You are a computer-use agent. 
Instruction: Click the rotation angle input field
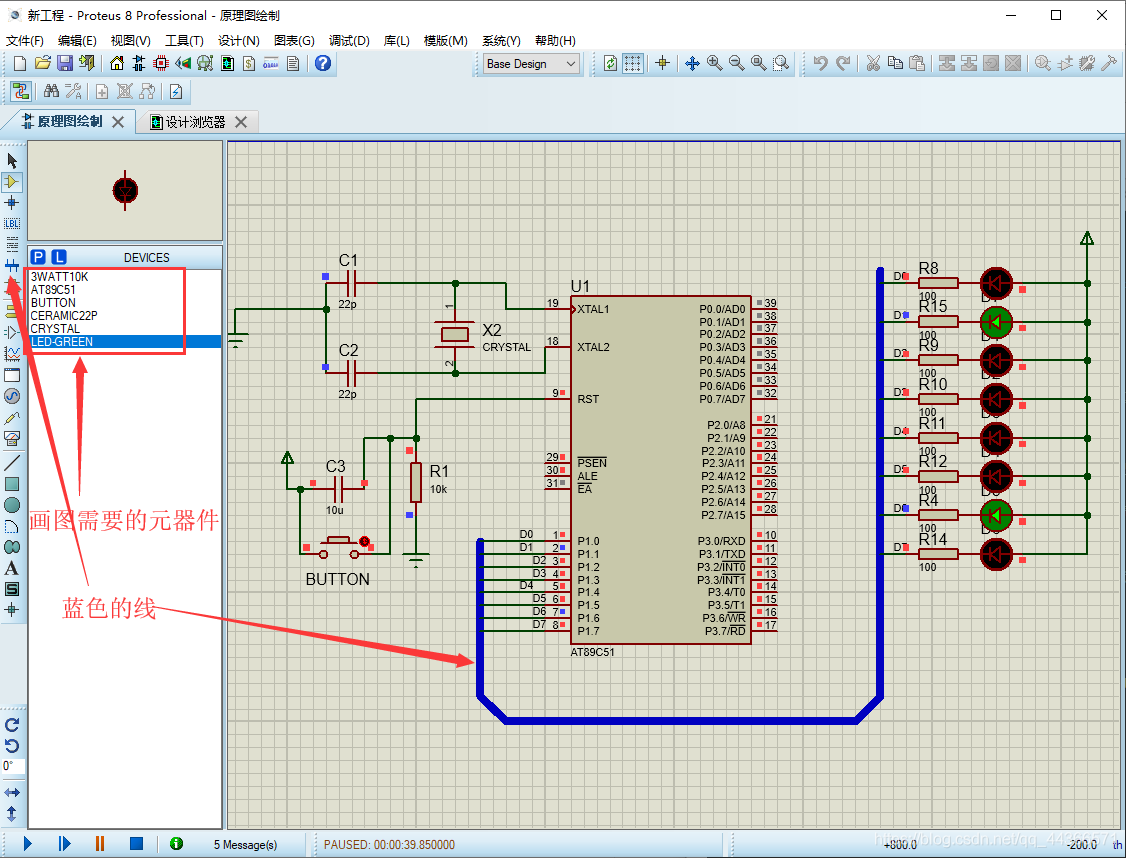pyautogui.click(x=12, y=766)
